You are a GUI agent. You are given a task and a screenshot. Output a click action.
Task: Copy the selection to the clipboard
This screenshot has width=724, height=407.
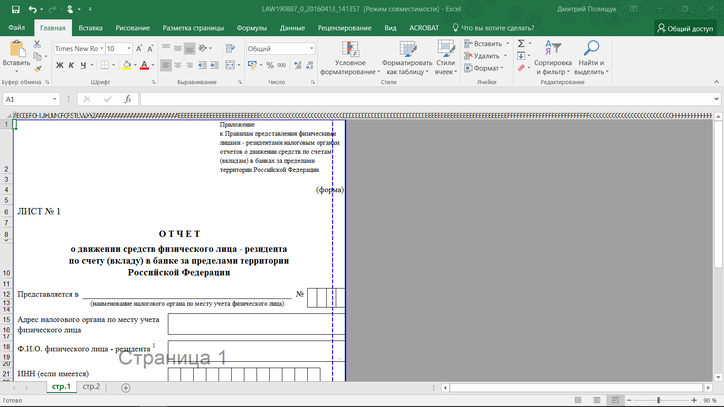click(37, 56)
